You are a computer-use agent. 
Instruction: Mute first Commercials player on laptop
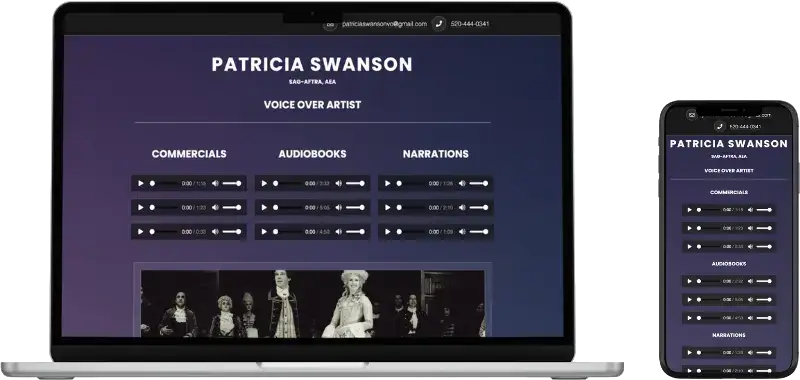click(215, 183)
